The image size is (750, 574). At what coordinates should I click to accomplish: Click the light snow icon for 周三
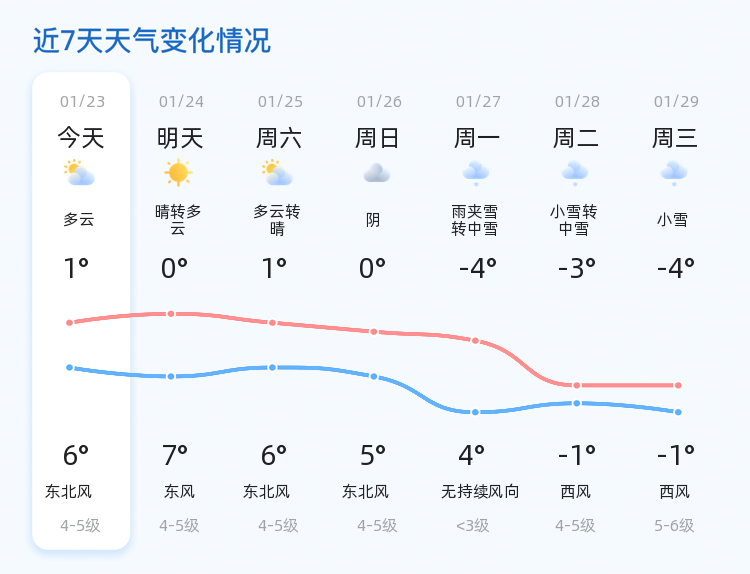tap(673, 173)
